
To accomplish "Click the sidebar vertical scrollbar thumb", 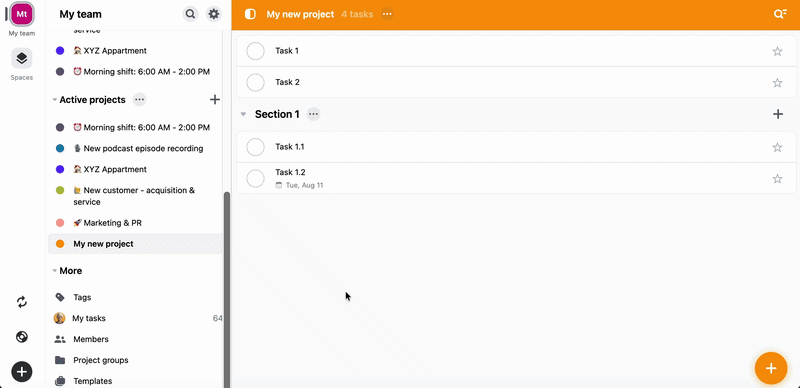I will 227,289.
